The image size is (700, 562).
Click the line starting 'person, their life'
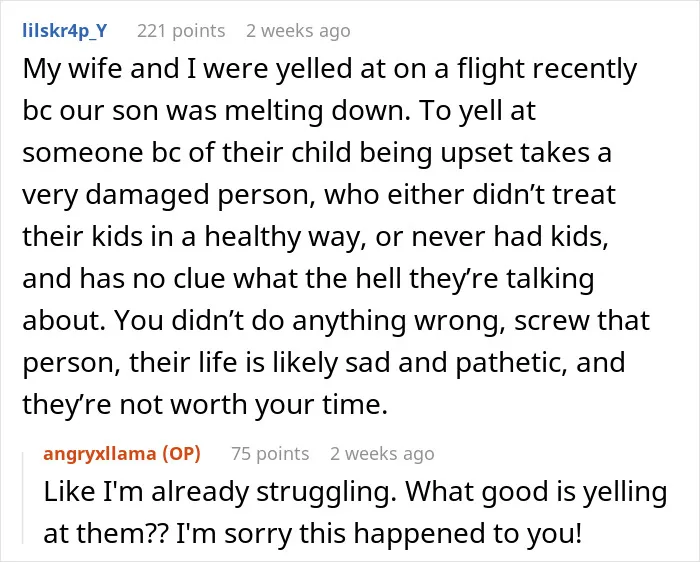(x=323, y=363)
